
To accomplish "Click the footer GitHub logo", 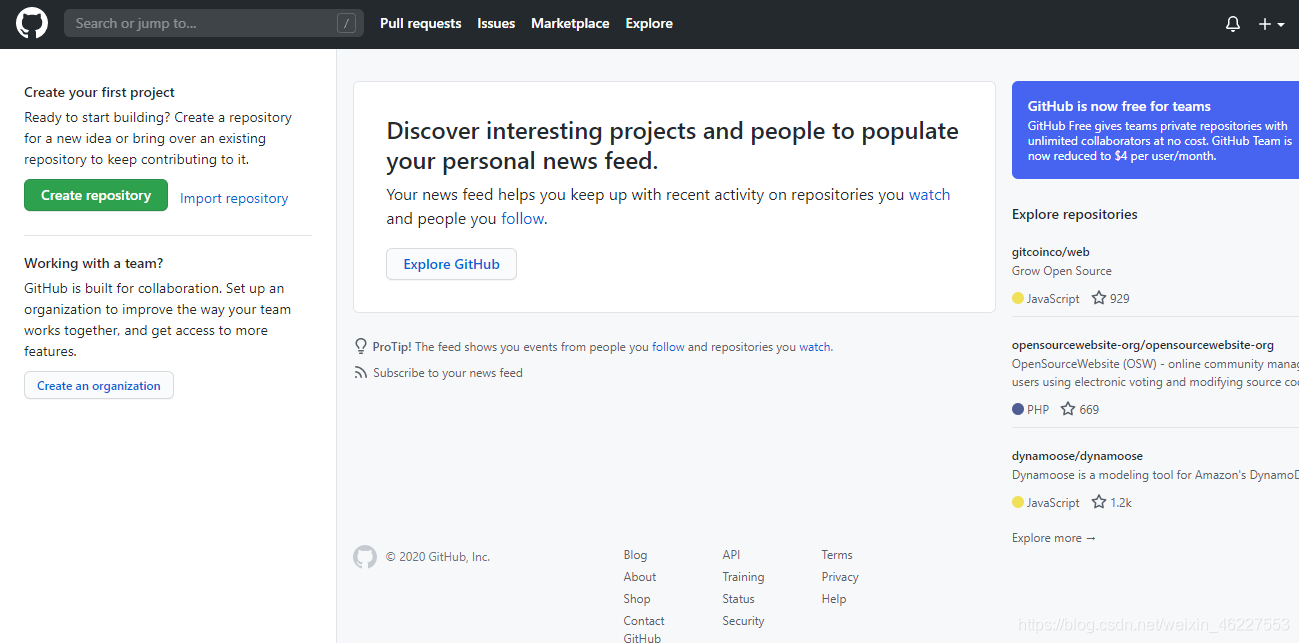I will tap(365, 557).
